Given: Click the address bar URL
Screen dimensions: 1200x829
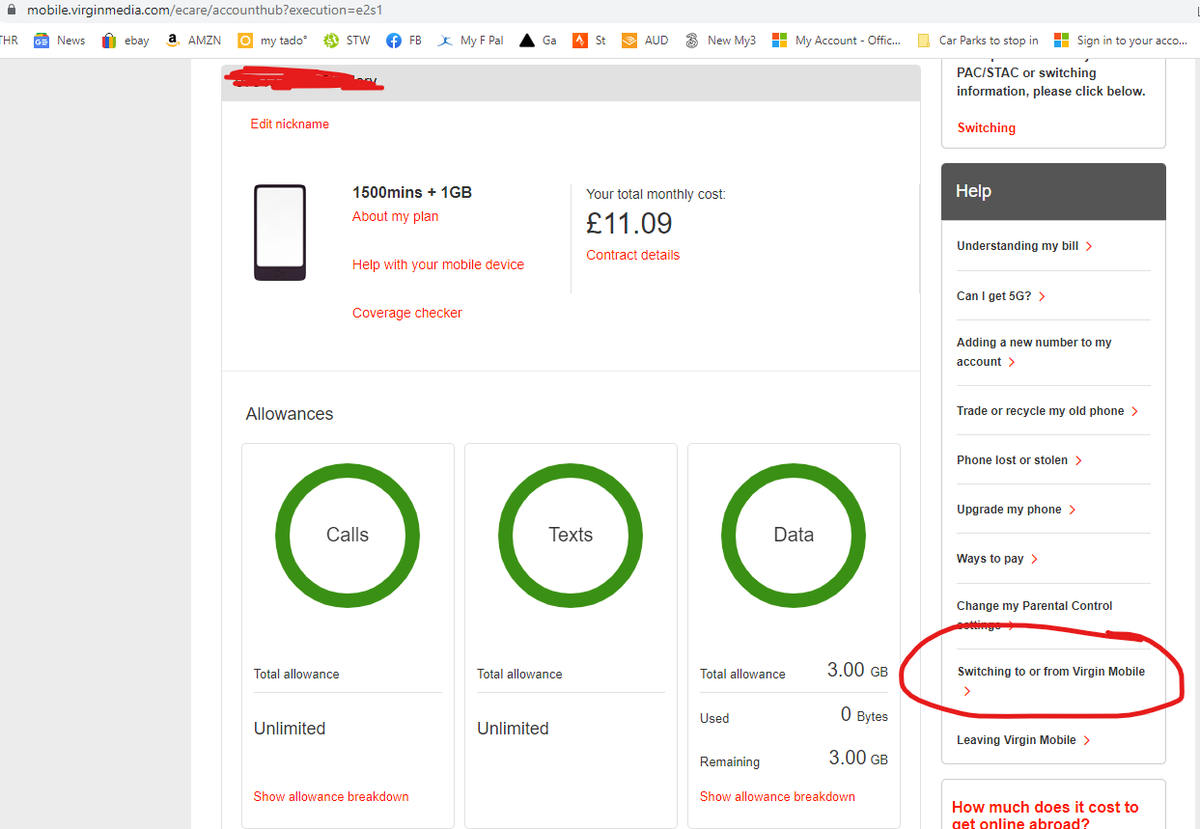Looking at the screenshot, I should pos(205,10).
